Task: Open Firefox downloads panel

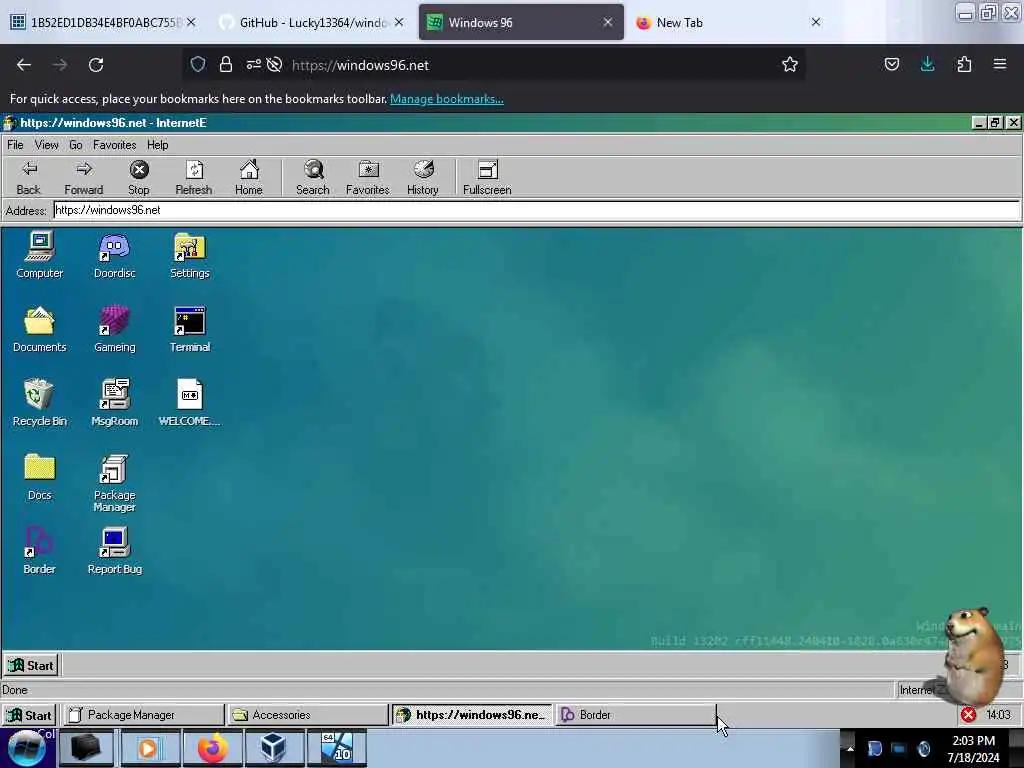Action: click(927, 65)
